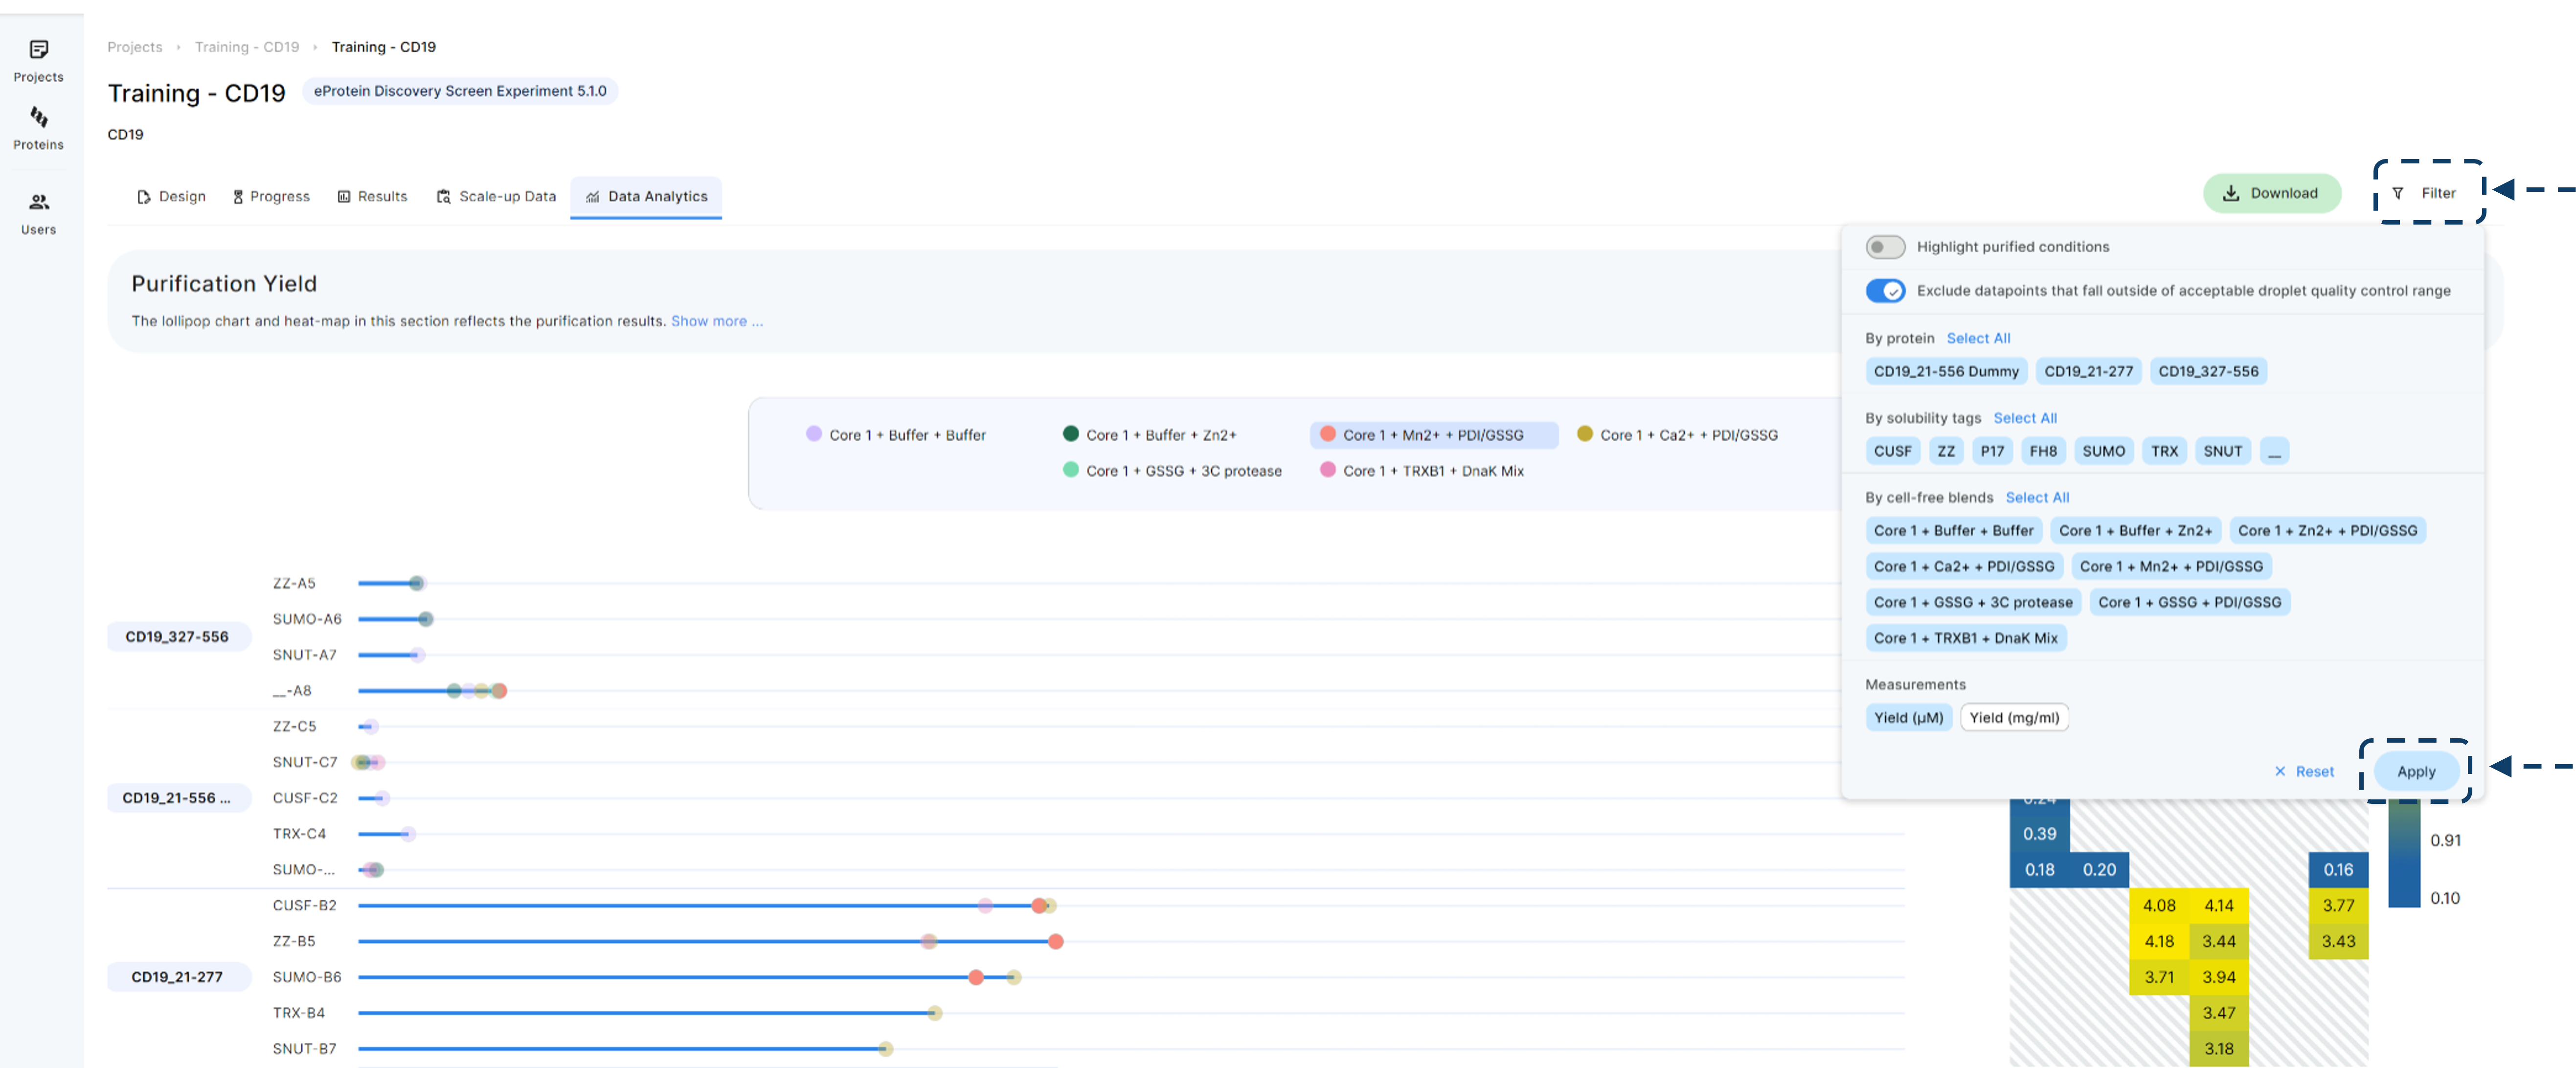Switch to the Progress tab
The image size is (2576, 1068).
[x=271, y=197]
